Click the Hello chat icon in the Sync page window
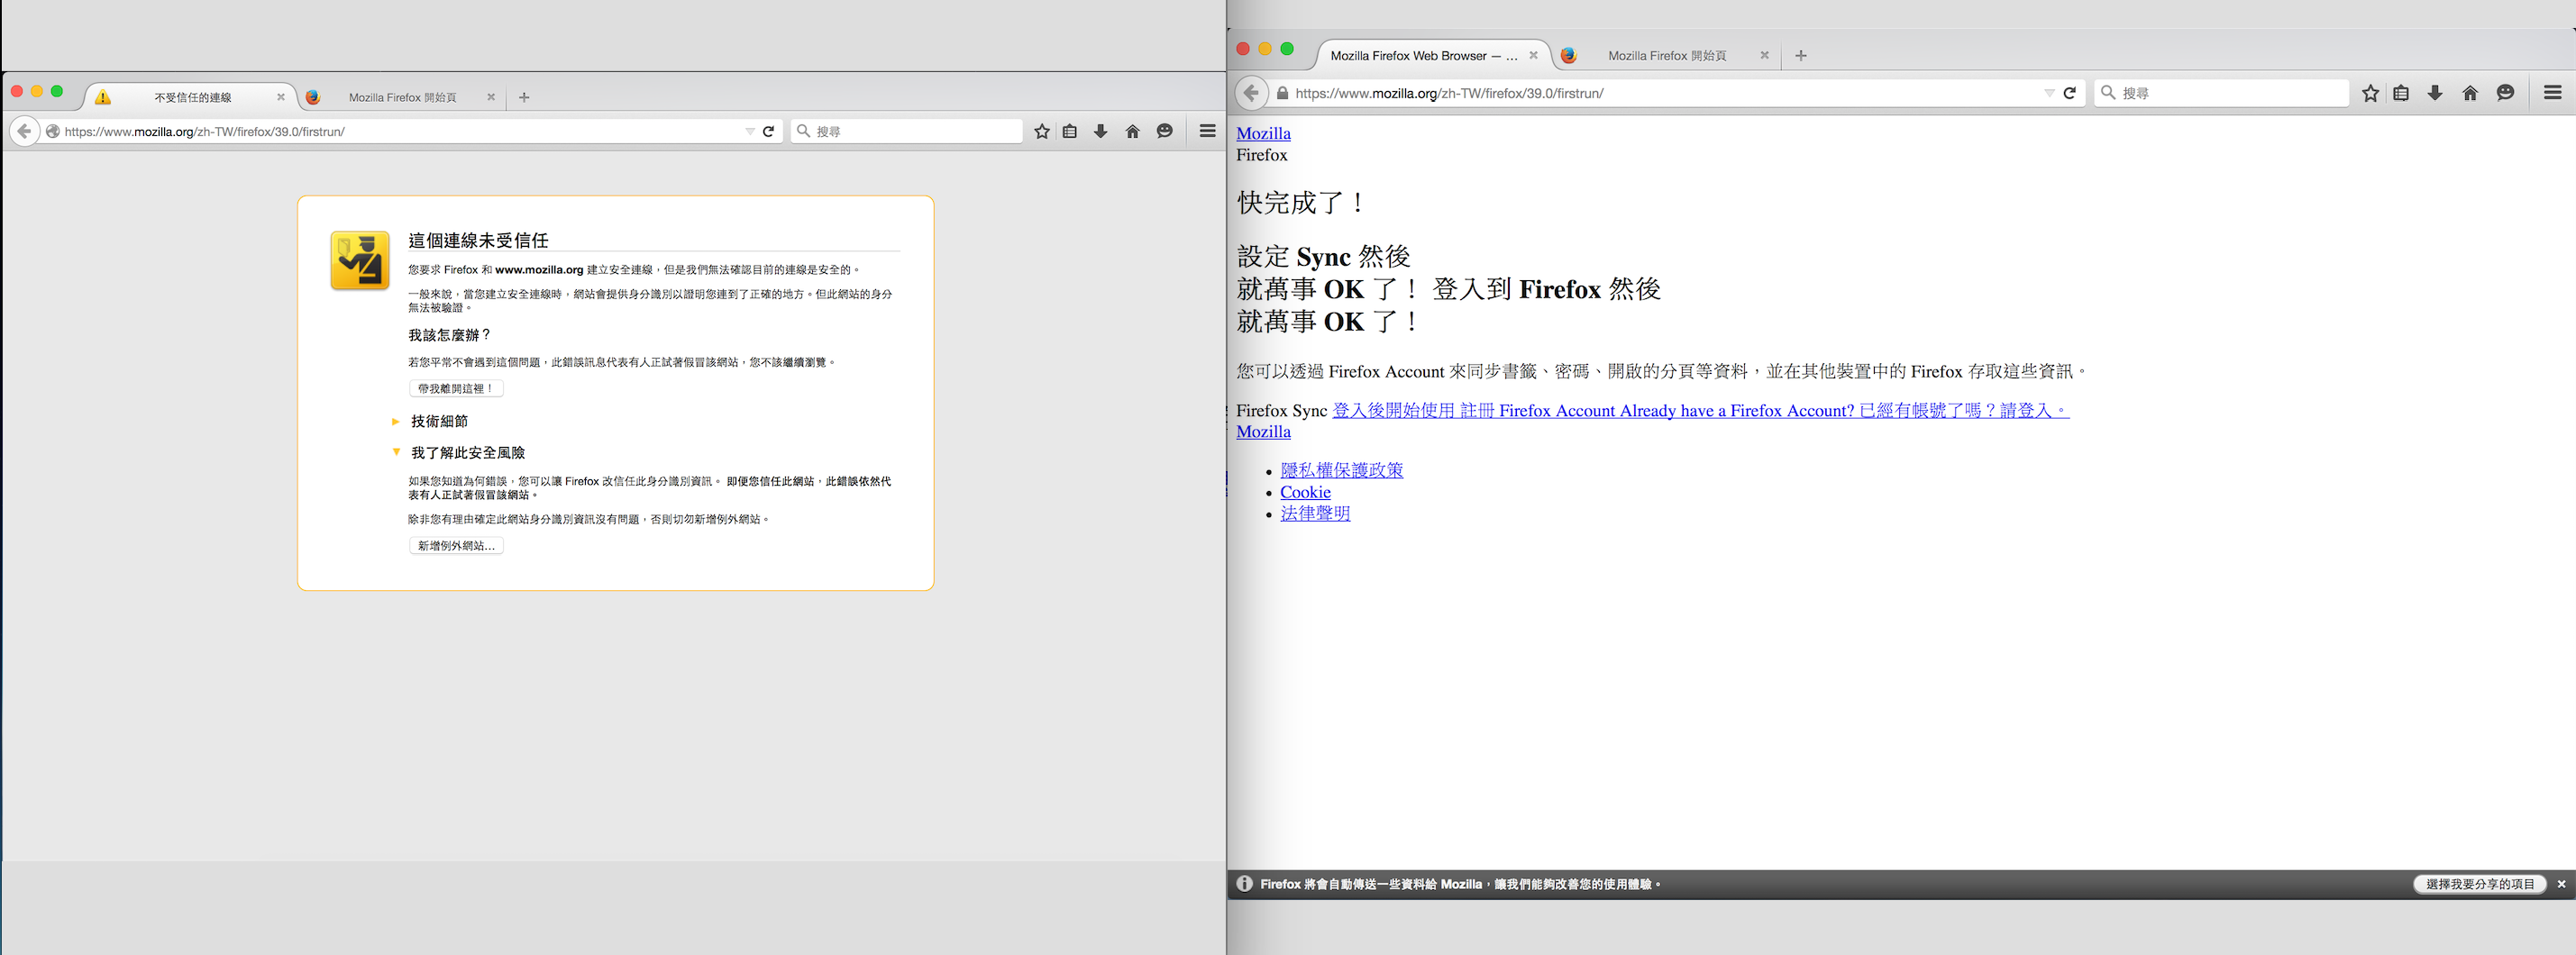 coord(2505,93)
